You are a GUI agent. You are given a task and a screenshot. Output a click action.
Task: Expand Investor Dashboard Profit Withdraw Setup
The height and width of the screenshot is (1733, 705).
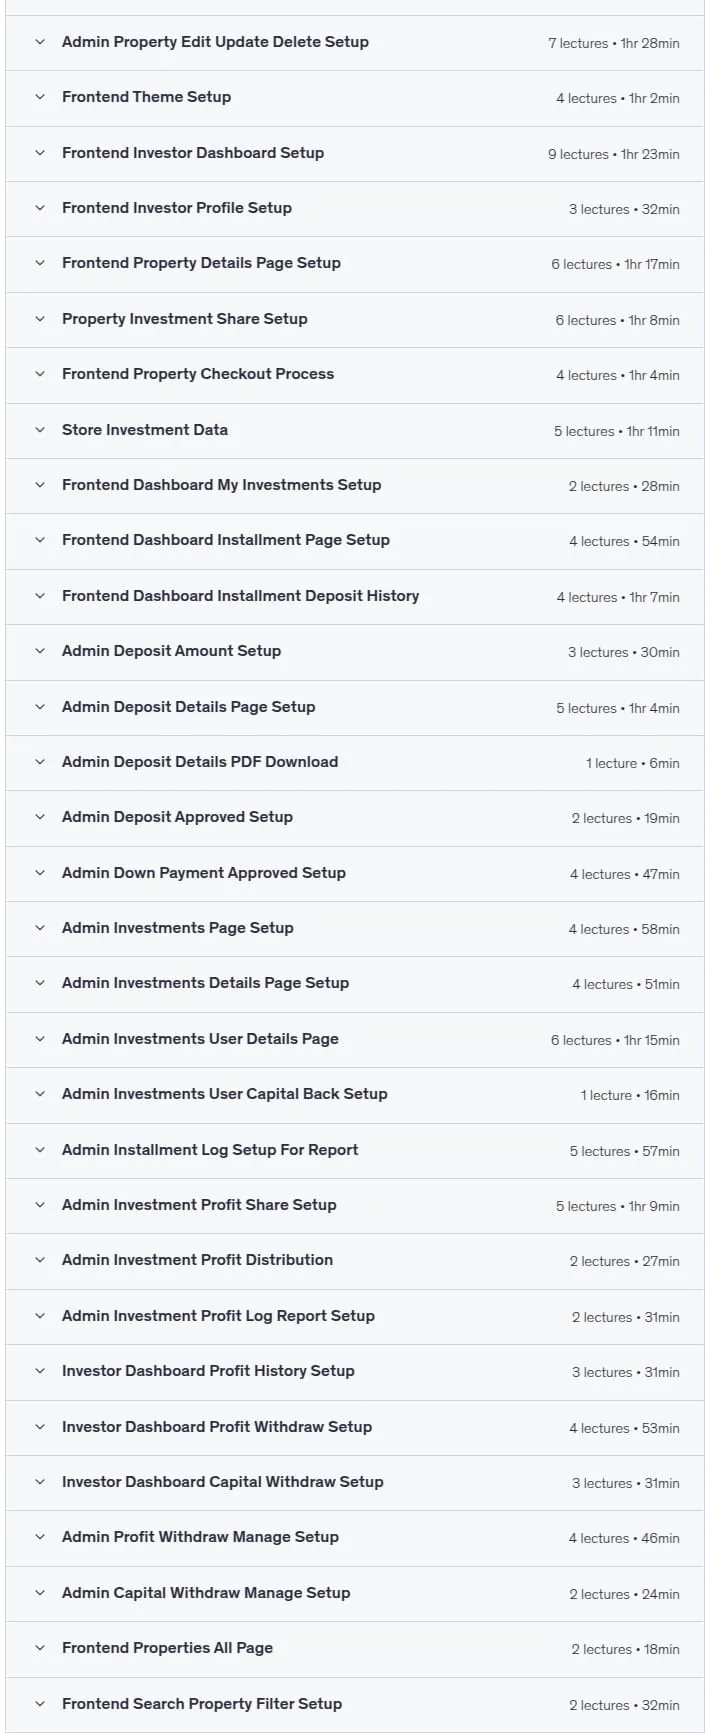click(355, 1427)
